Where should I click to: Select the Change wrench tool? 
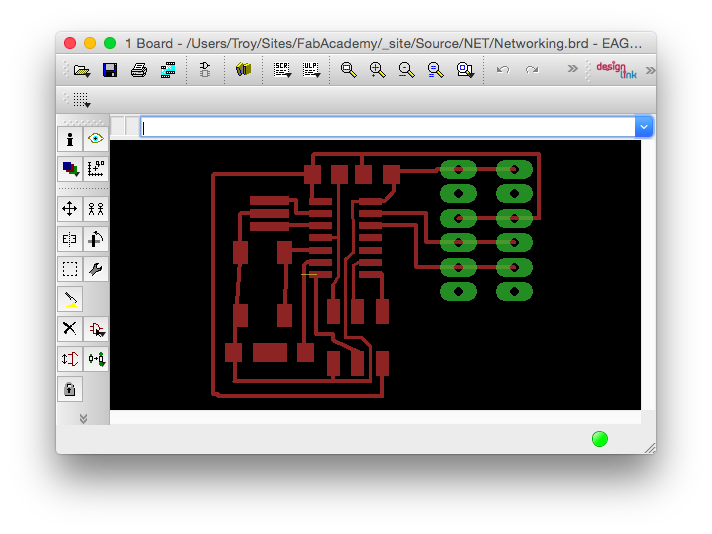[96, 269]
